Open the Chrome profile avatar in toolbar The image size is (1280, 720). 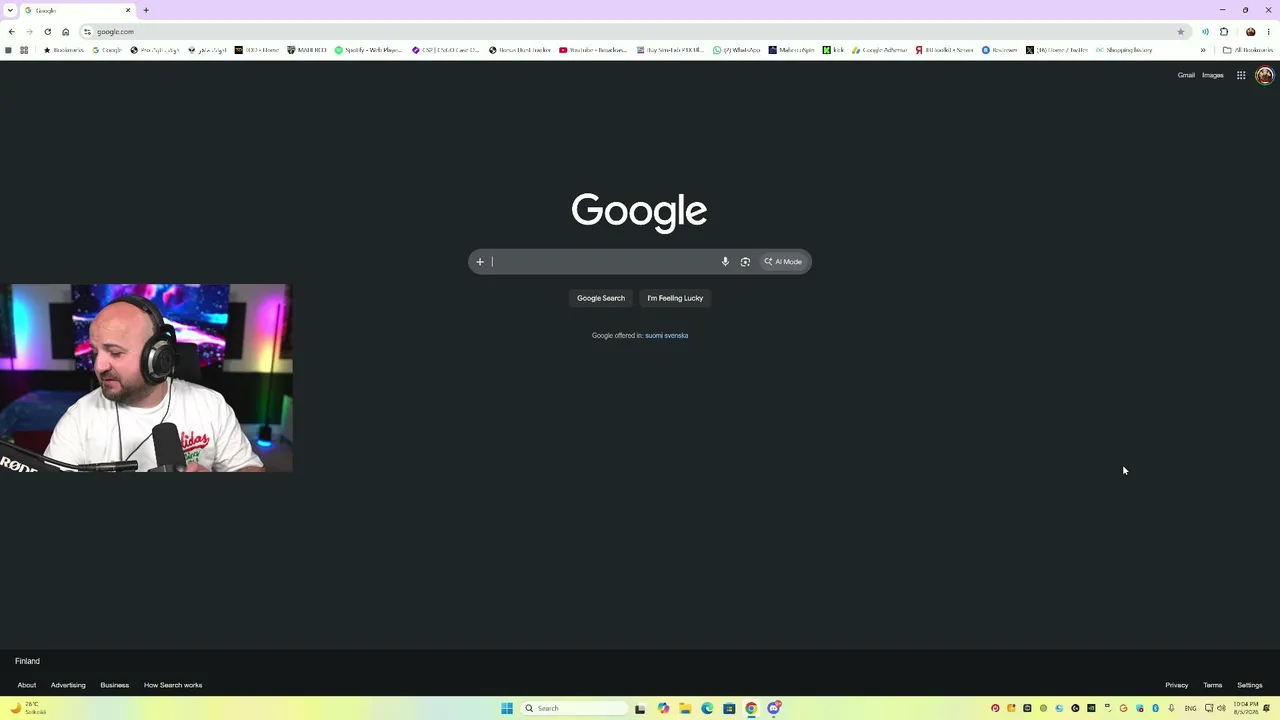[x=1250, y=32]
